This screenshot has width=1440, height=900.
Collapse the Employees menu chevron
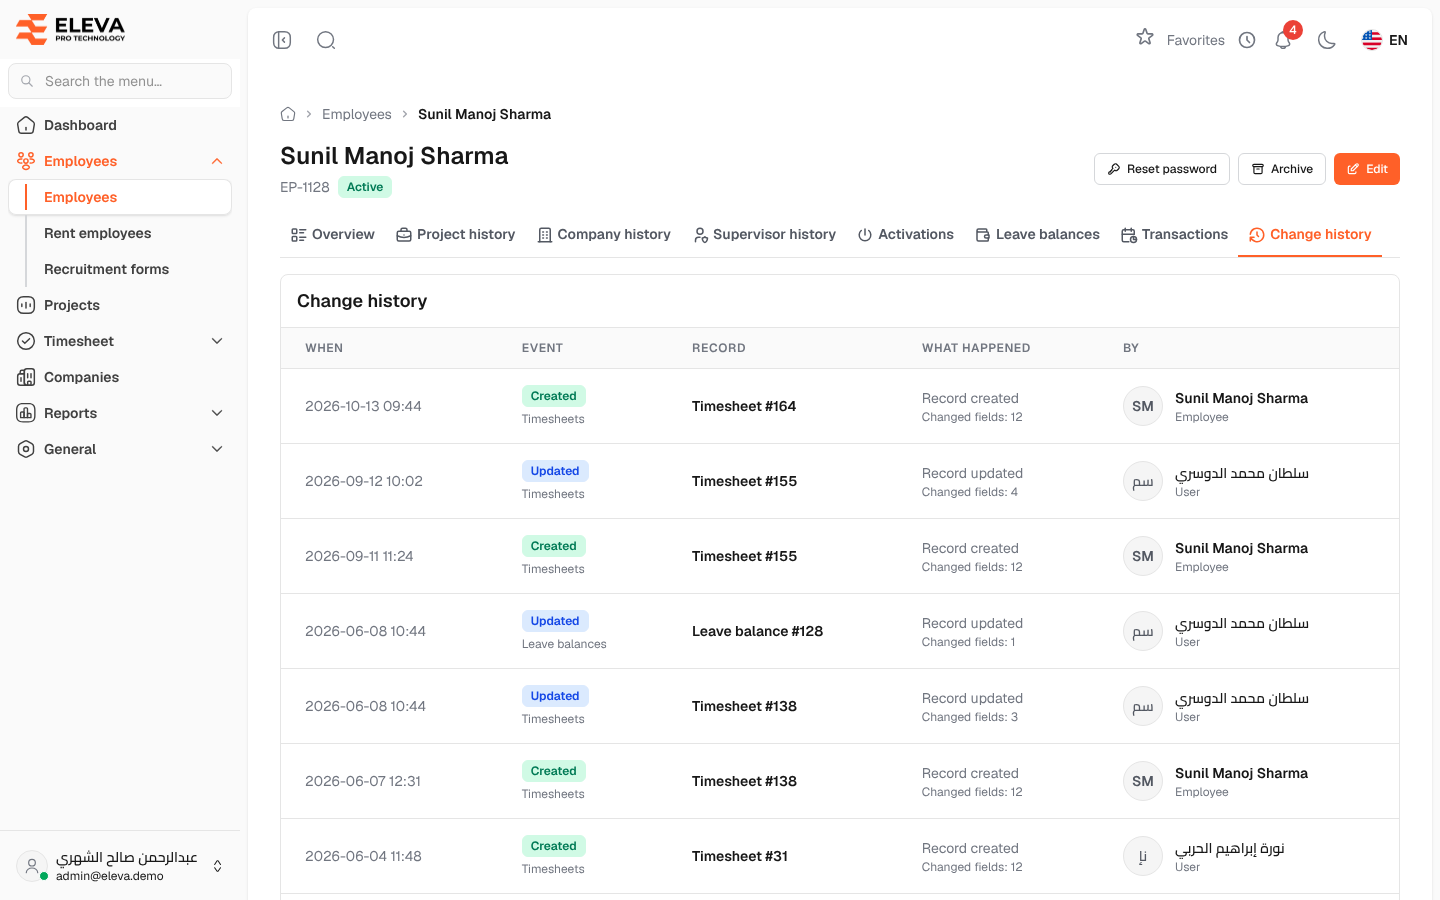[x=217, y=161]
